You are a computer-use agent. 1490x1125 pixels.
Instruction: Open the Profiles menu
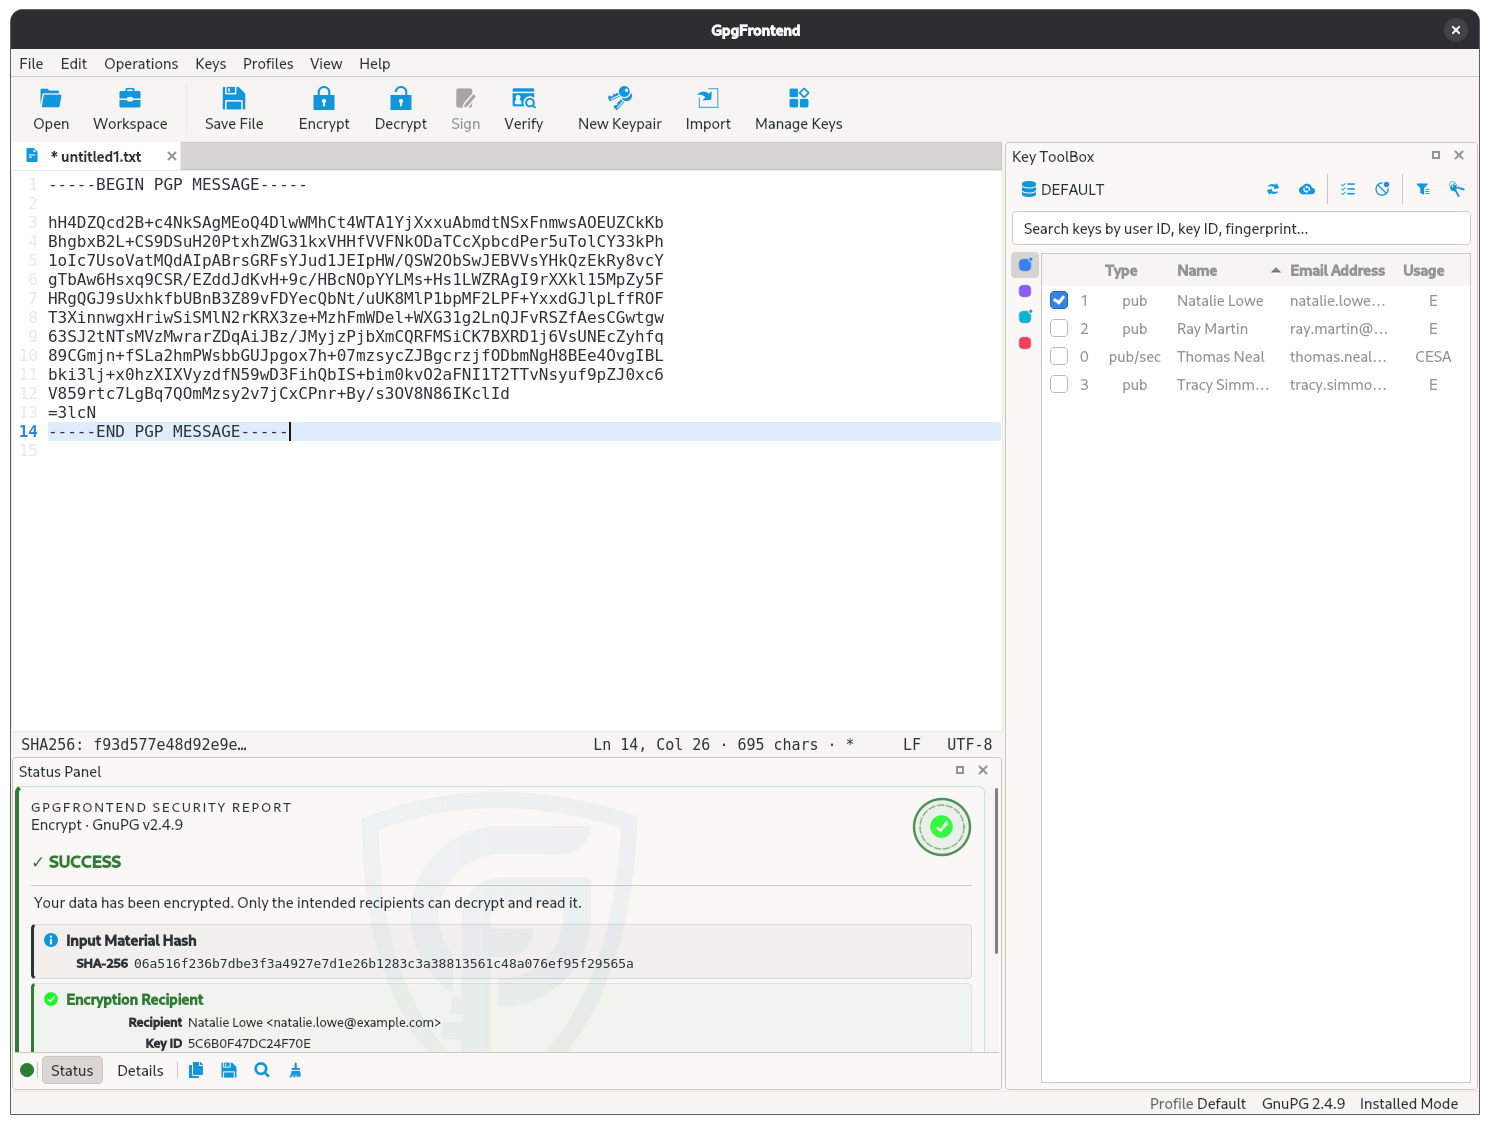(268, 63)
